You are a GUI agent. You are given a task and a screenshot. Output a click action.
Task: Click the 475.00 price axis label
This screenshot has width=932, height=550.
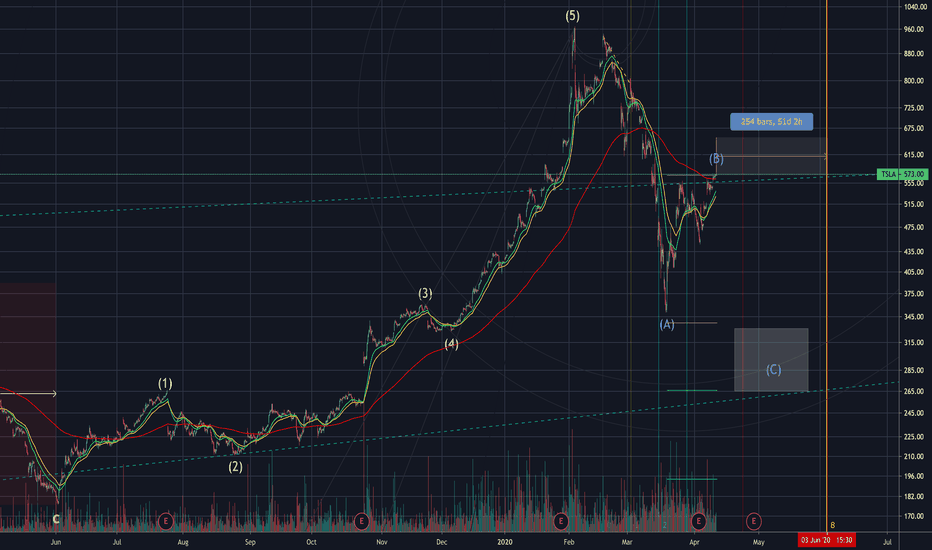tap(914, 227)
